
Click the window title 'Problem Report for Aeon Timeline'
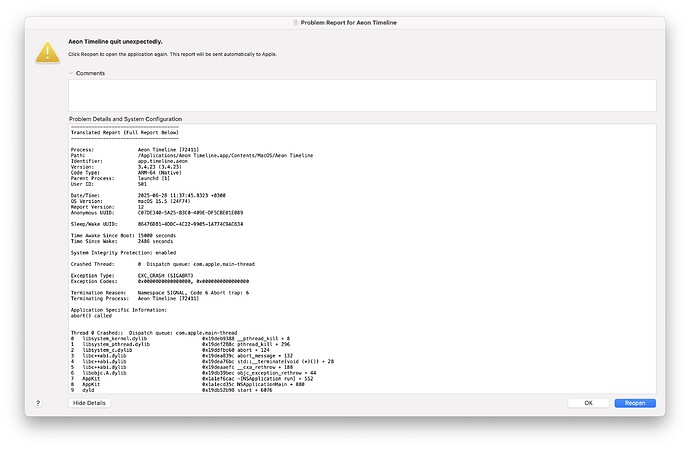click(349, 22)
